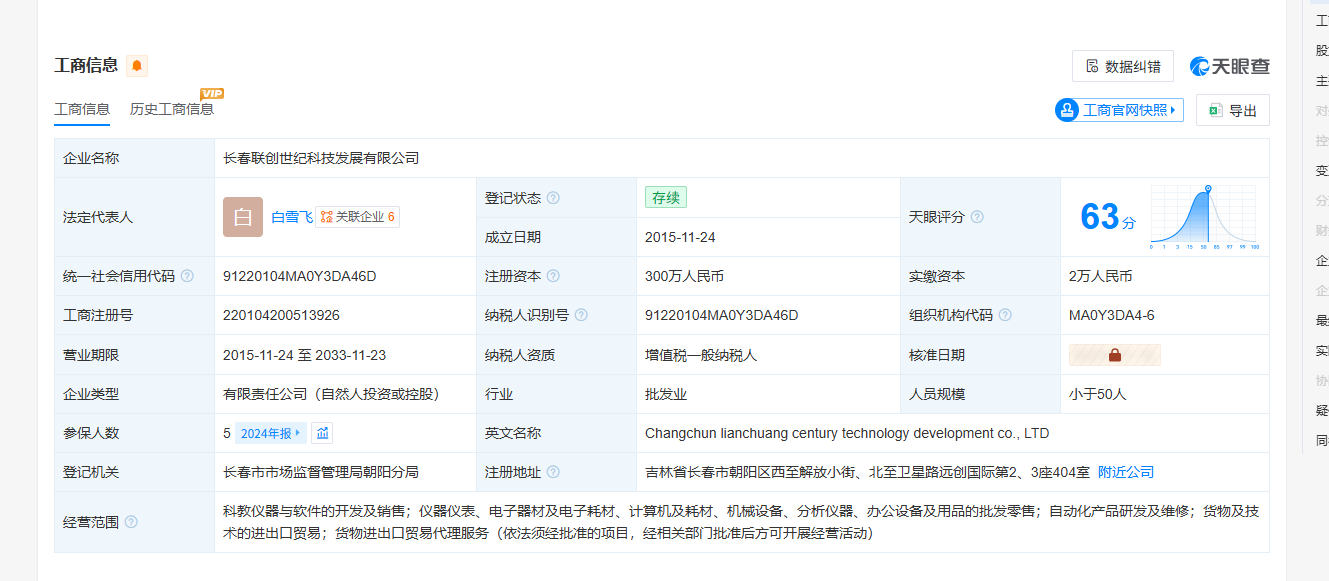Click the locked 核准日期 lock icon
Image resolution: width=1329 pixels, height=581 pixels.
pyautogui.click(x=1115, y=355)
